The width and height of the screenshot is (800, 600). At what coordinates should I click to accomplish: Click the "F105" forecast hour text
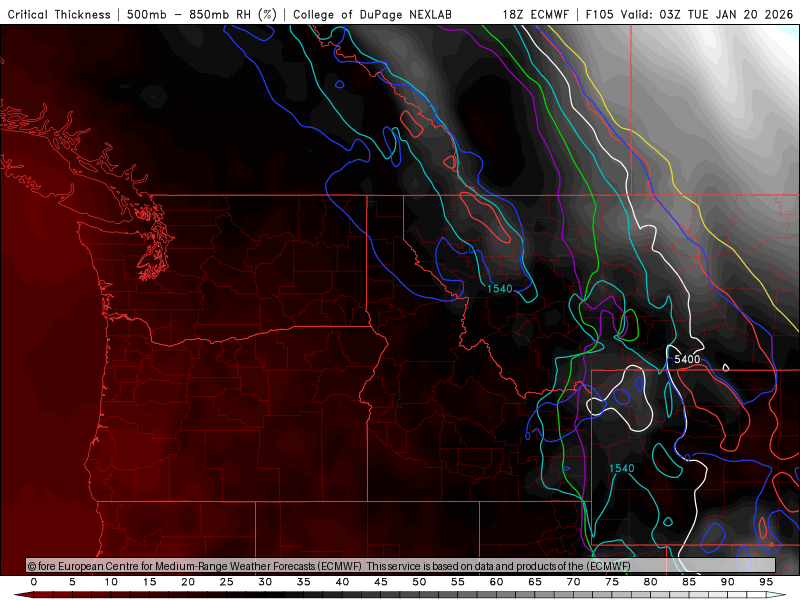(599, 14)
